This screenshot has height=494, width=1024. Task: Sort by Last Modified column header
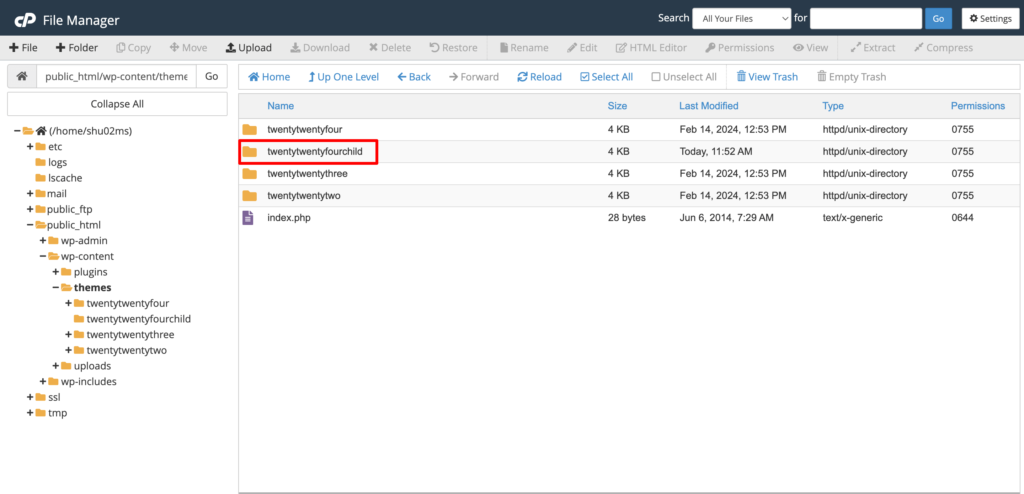tap(709, 106)
